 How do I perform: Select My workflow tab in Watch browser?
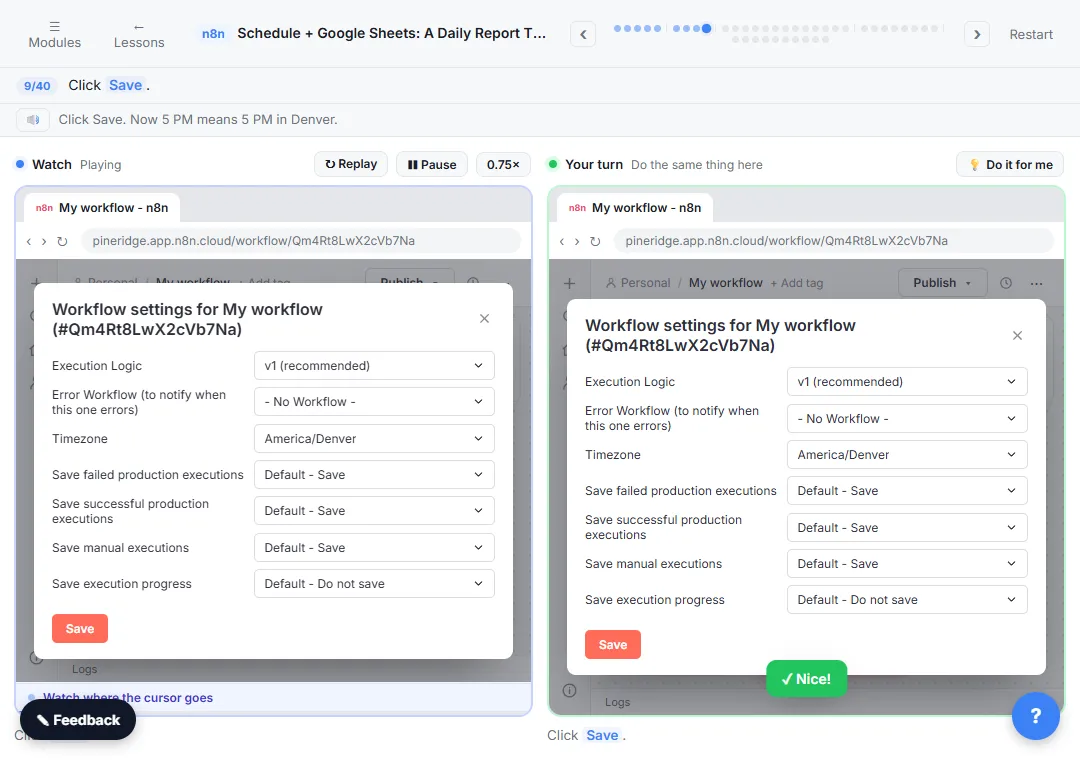coord(102,207)
